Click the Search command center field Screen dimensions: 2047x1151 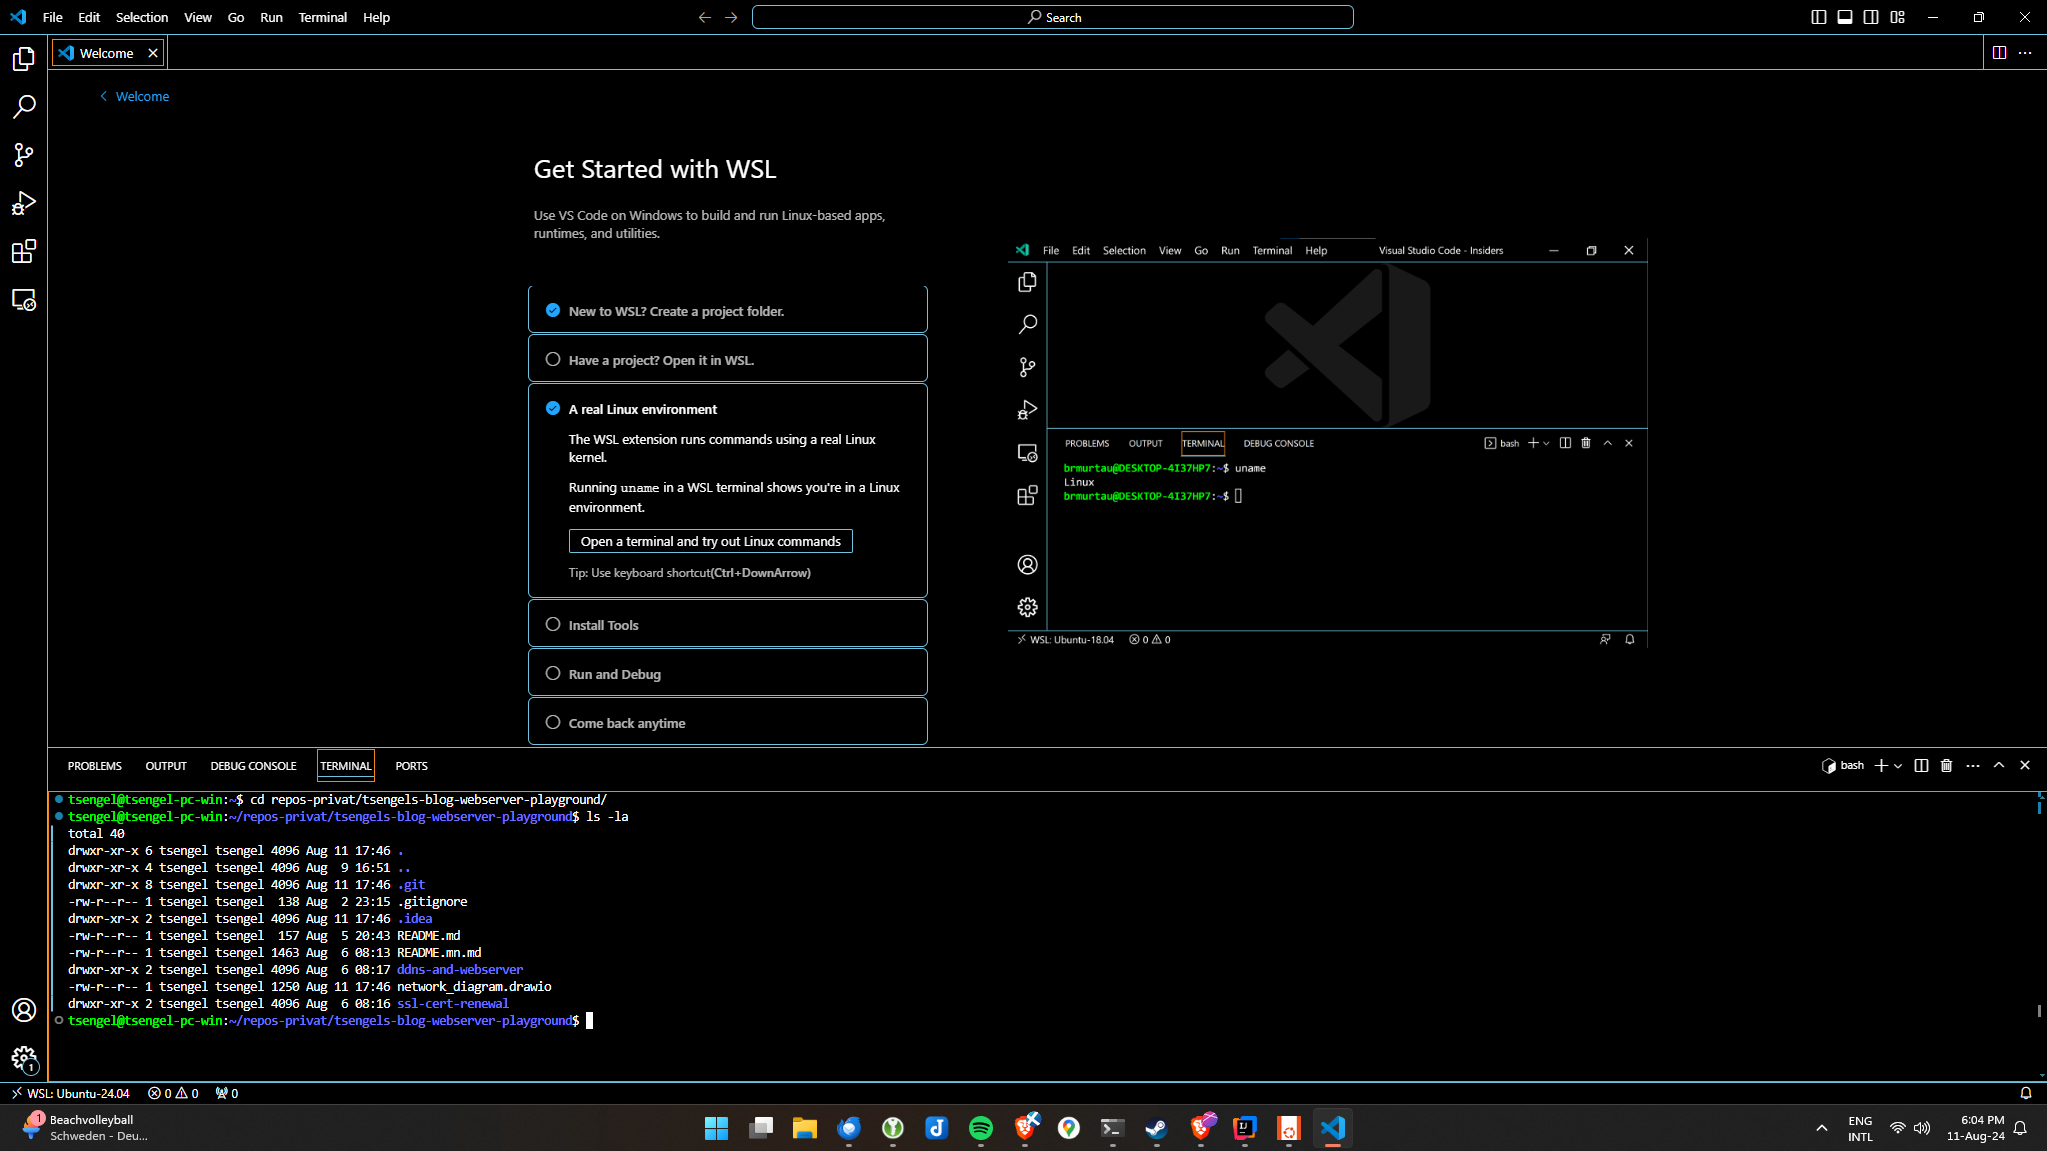[x=1053, y=17]
